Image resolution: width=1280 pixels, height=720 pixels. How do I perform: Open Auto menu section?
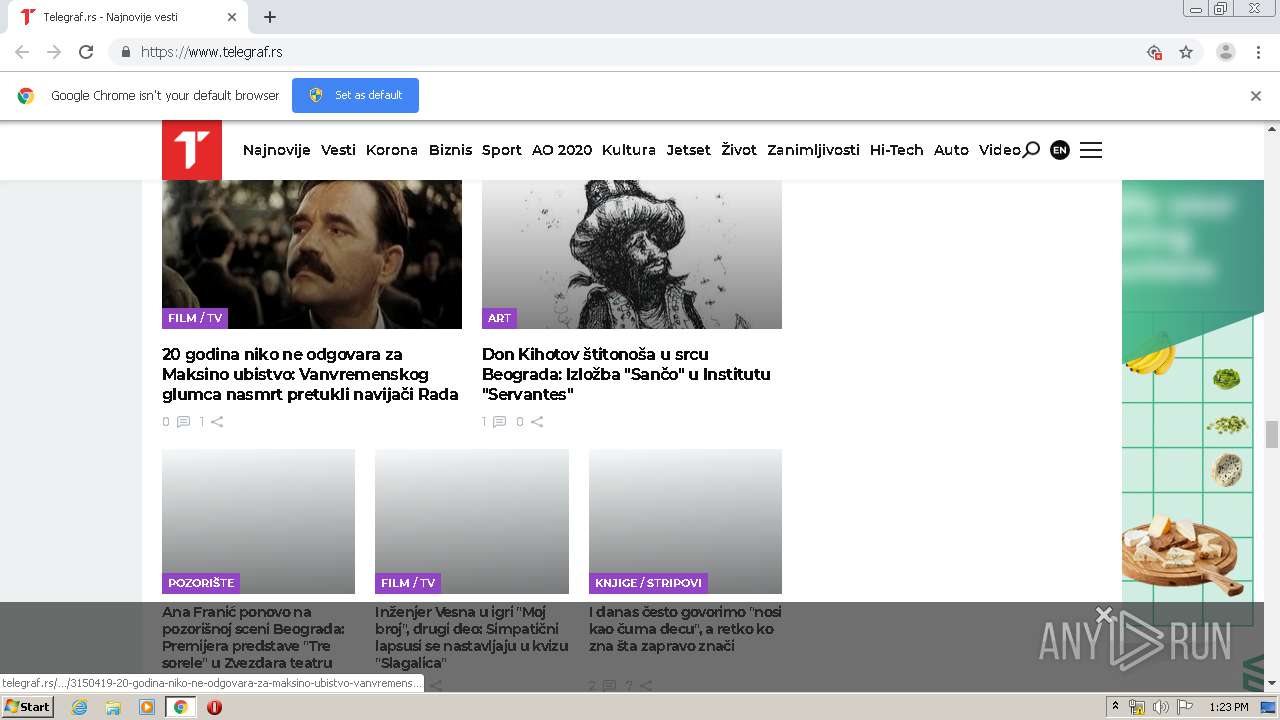[951, 150]
